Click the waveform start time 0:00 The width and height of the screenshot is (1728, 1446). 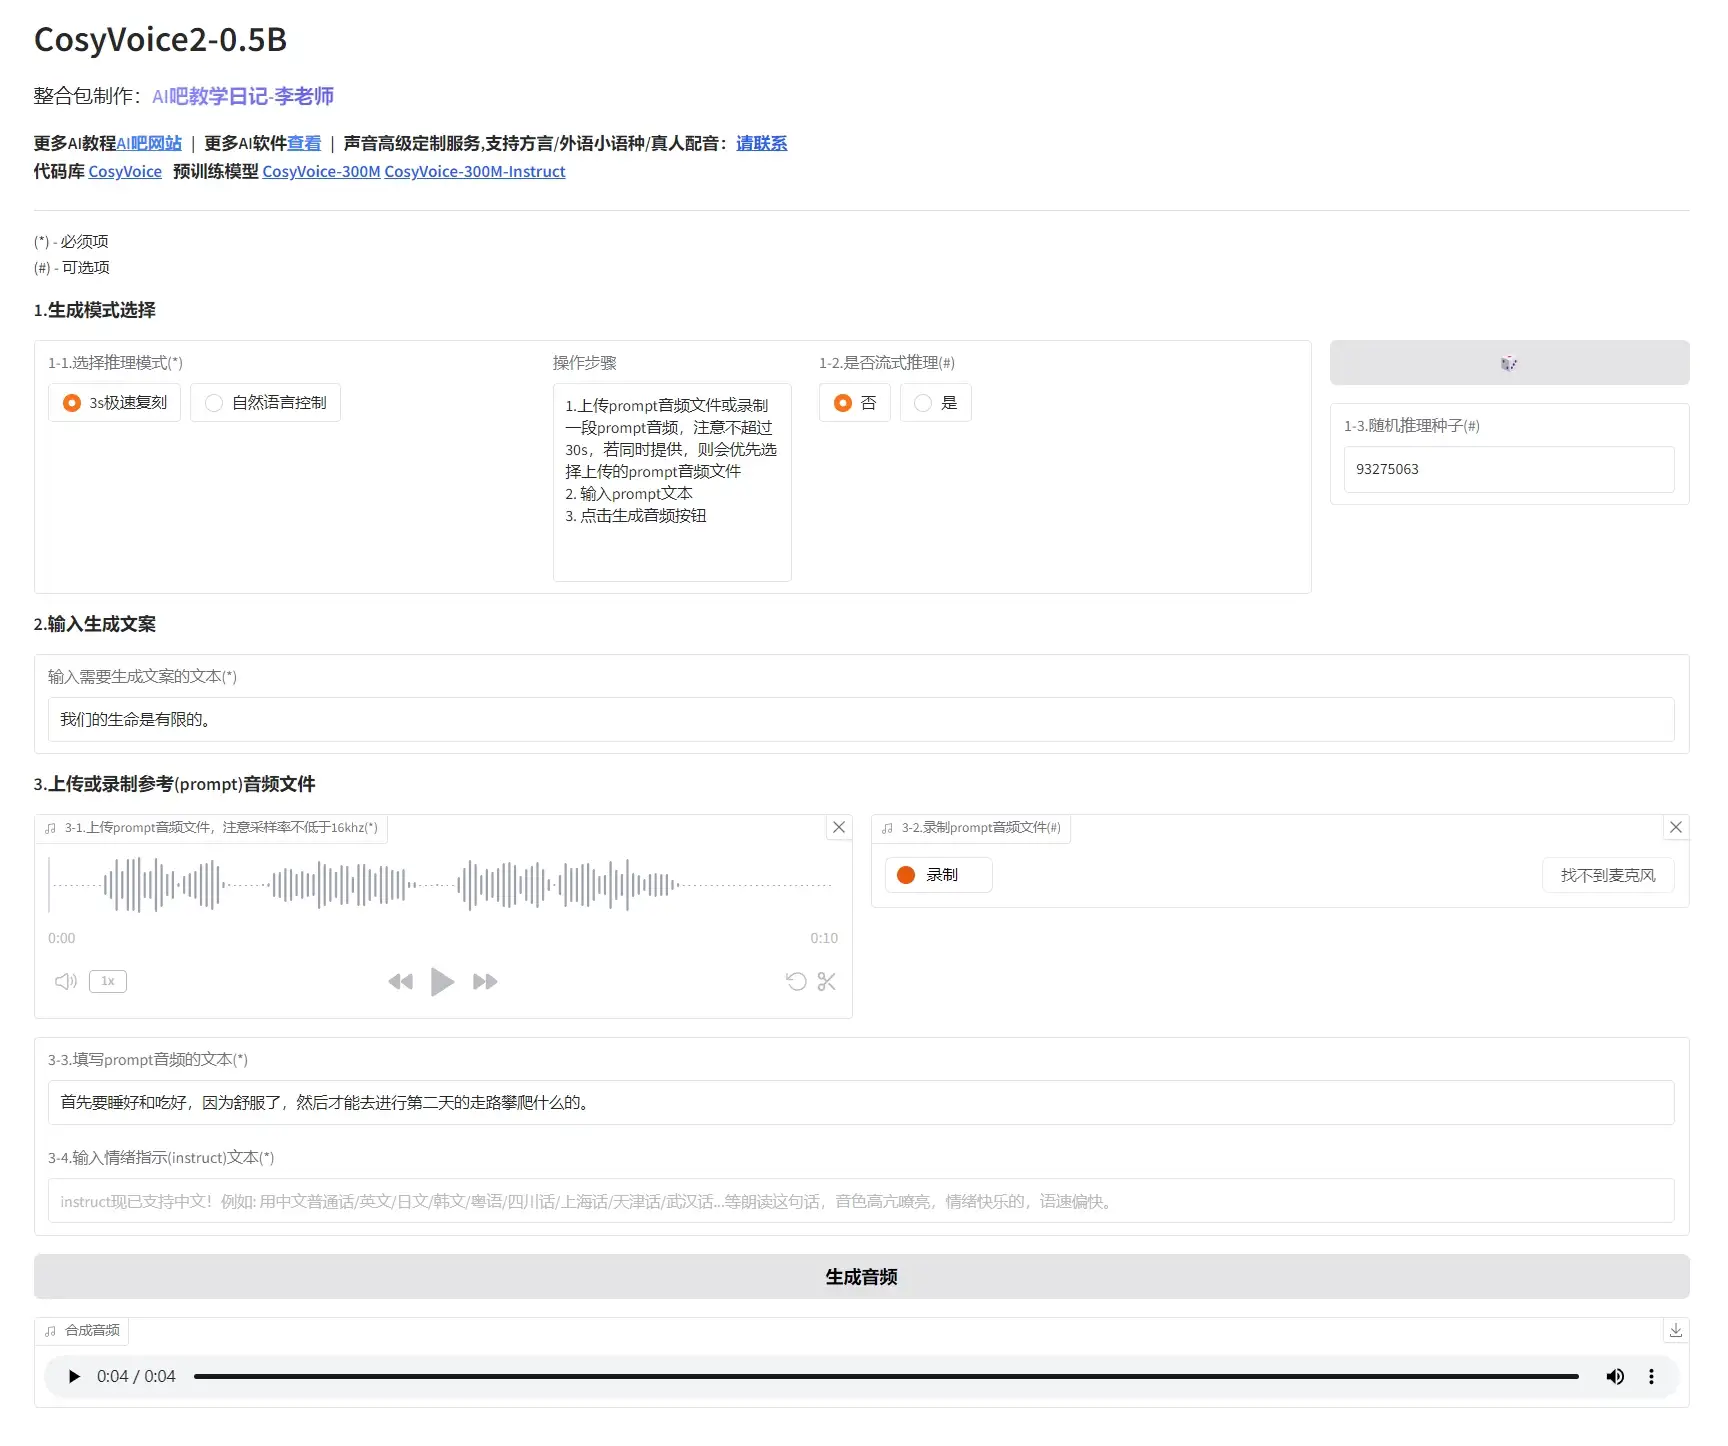62,938
